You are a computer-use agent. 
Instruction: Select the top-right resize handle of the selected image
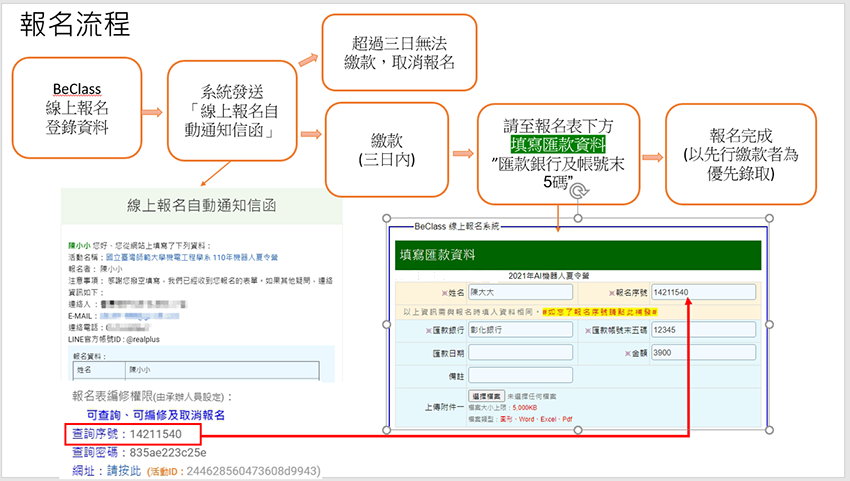point(769,218)
